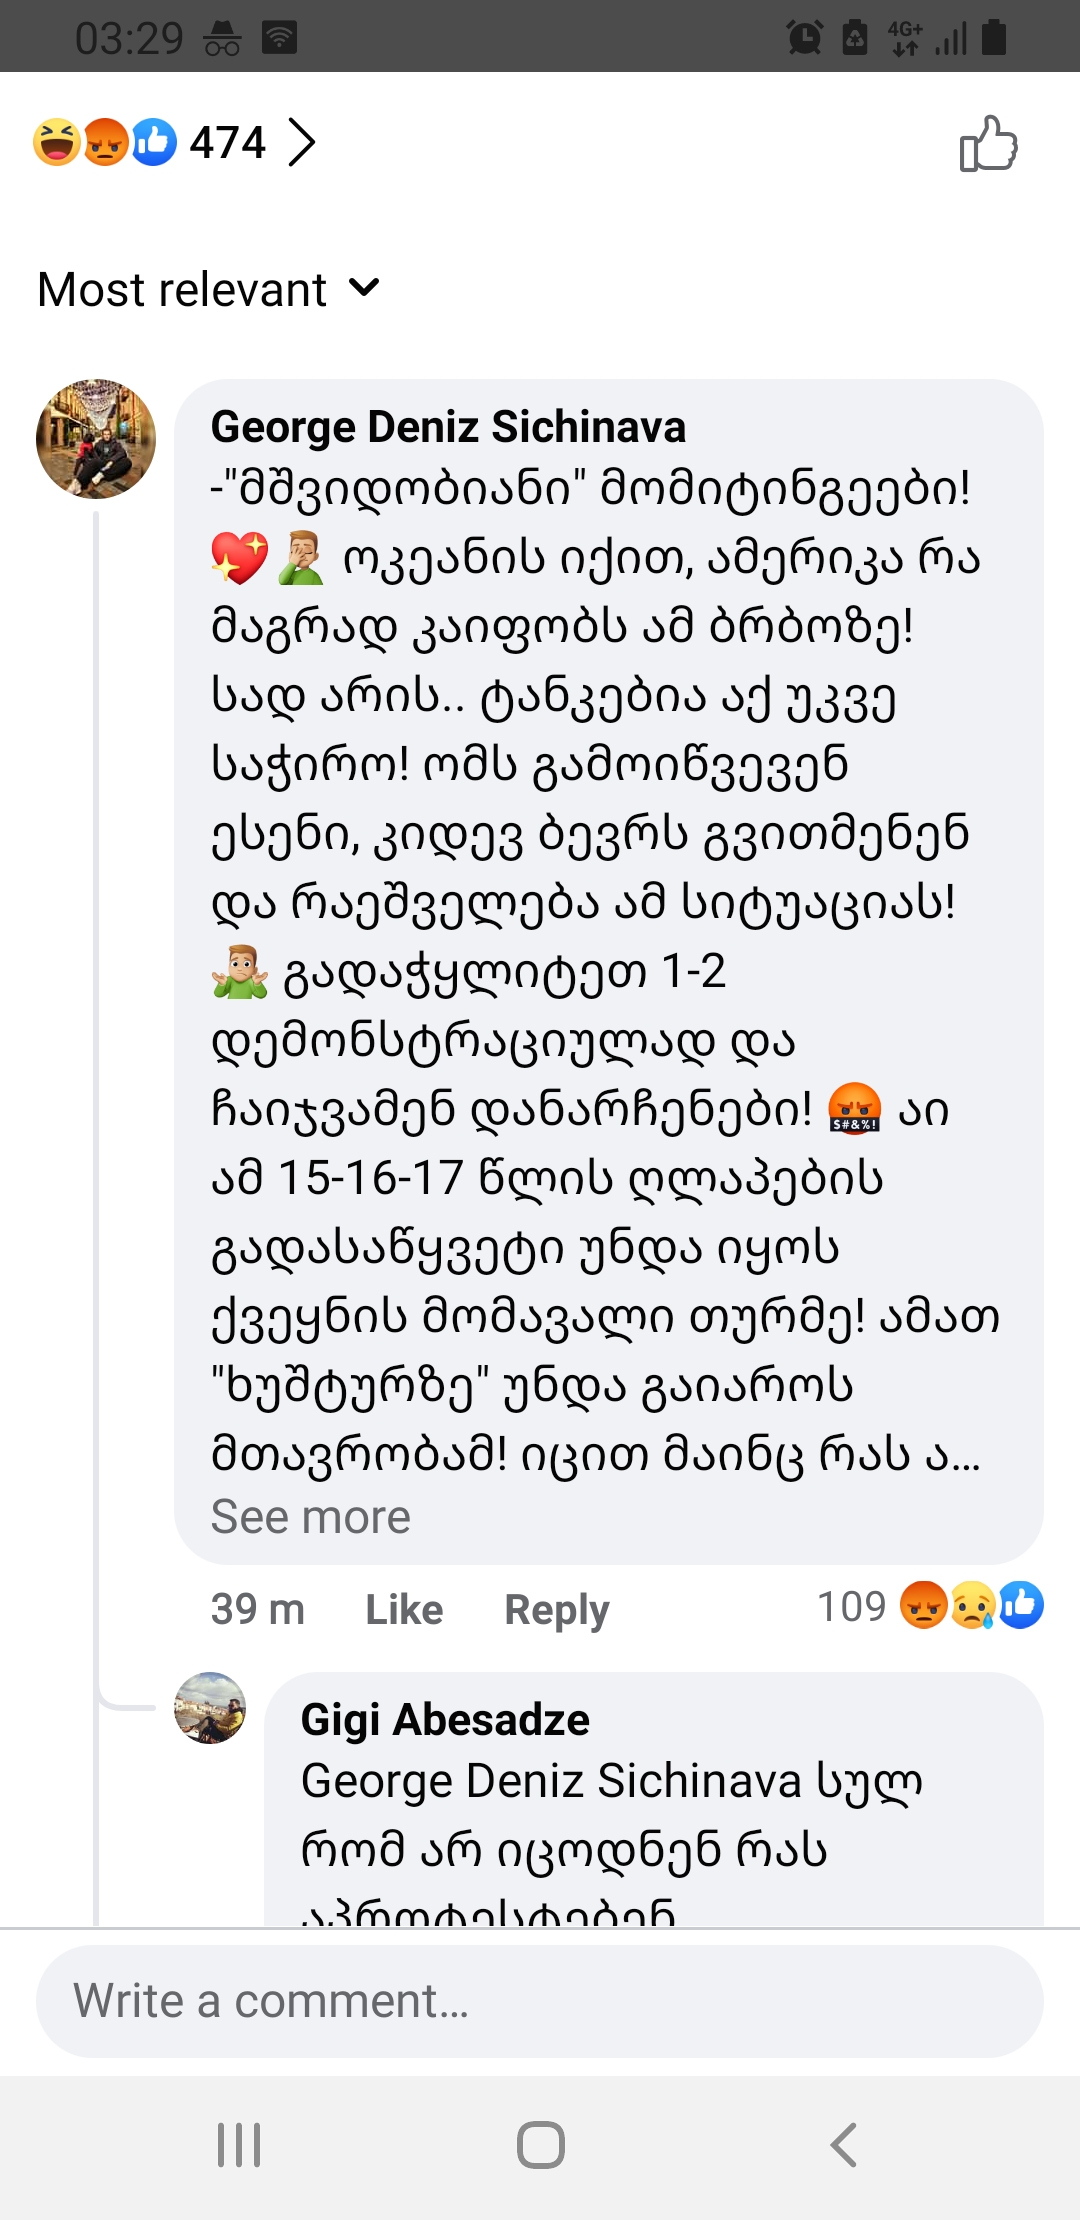Tap the George Deniz Sichinava commenter name

pyautogui.click(x=448, y=427)
